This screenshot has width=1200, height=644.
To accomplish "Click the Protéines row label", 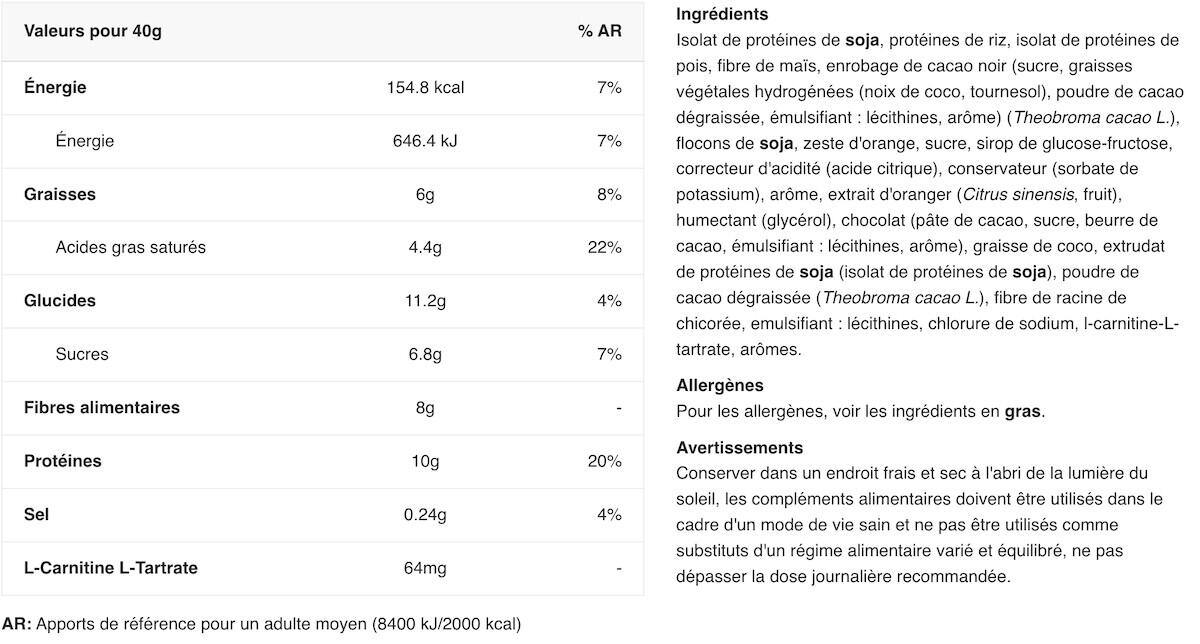I will pos(63,461).
